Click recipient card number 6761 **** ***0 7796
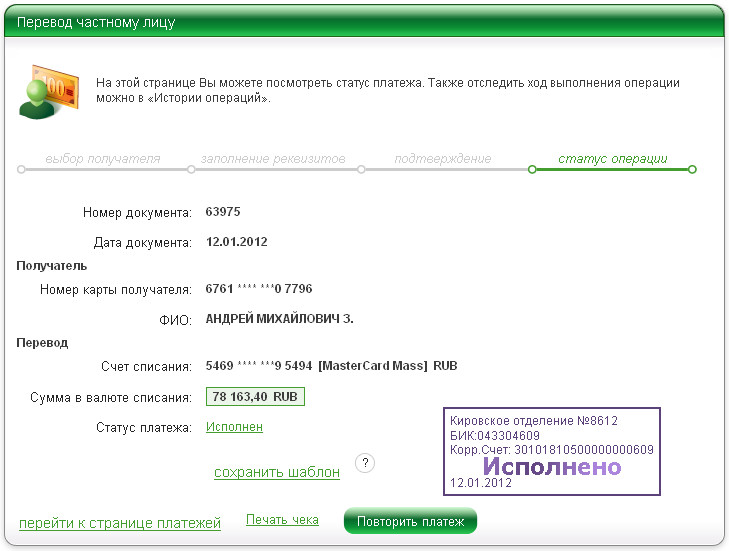729x551 pixels. [259, 289]
